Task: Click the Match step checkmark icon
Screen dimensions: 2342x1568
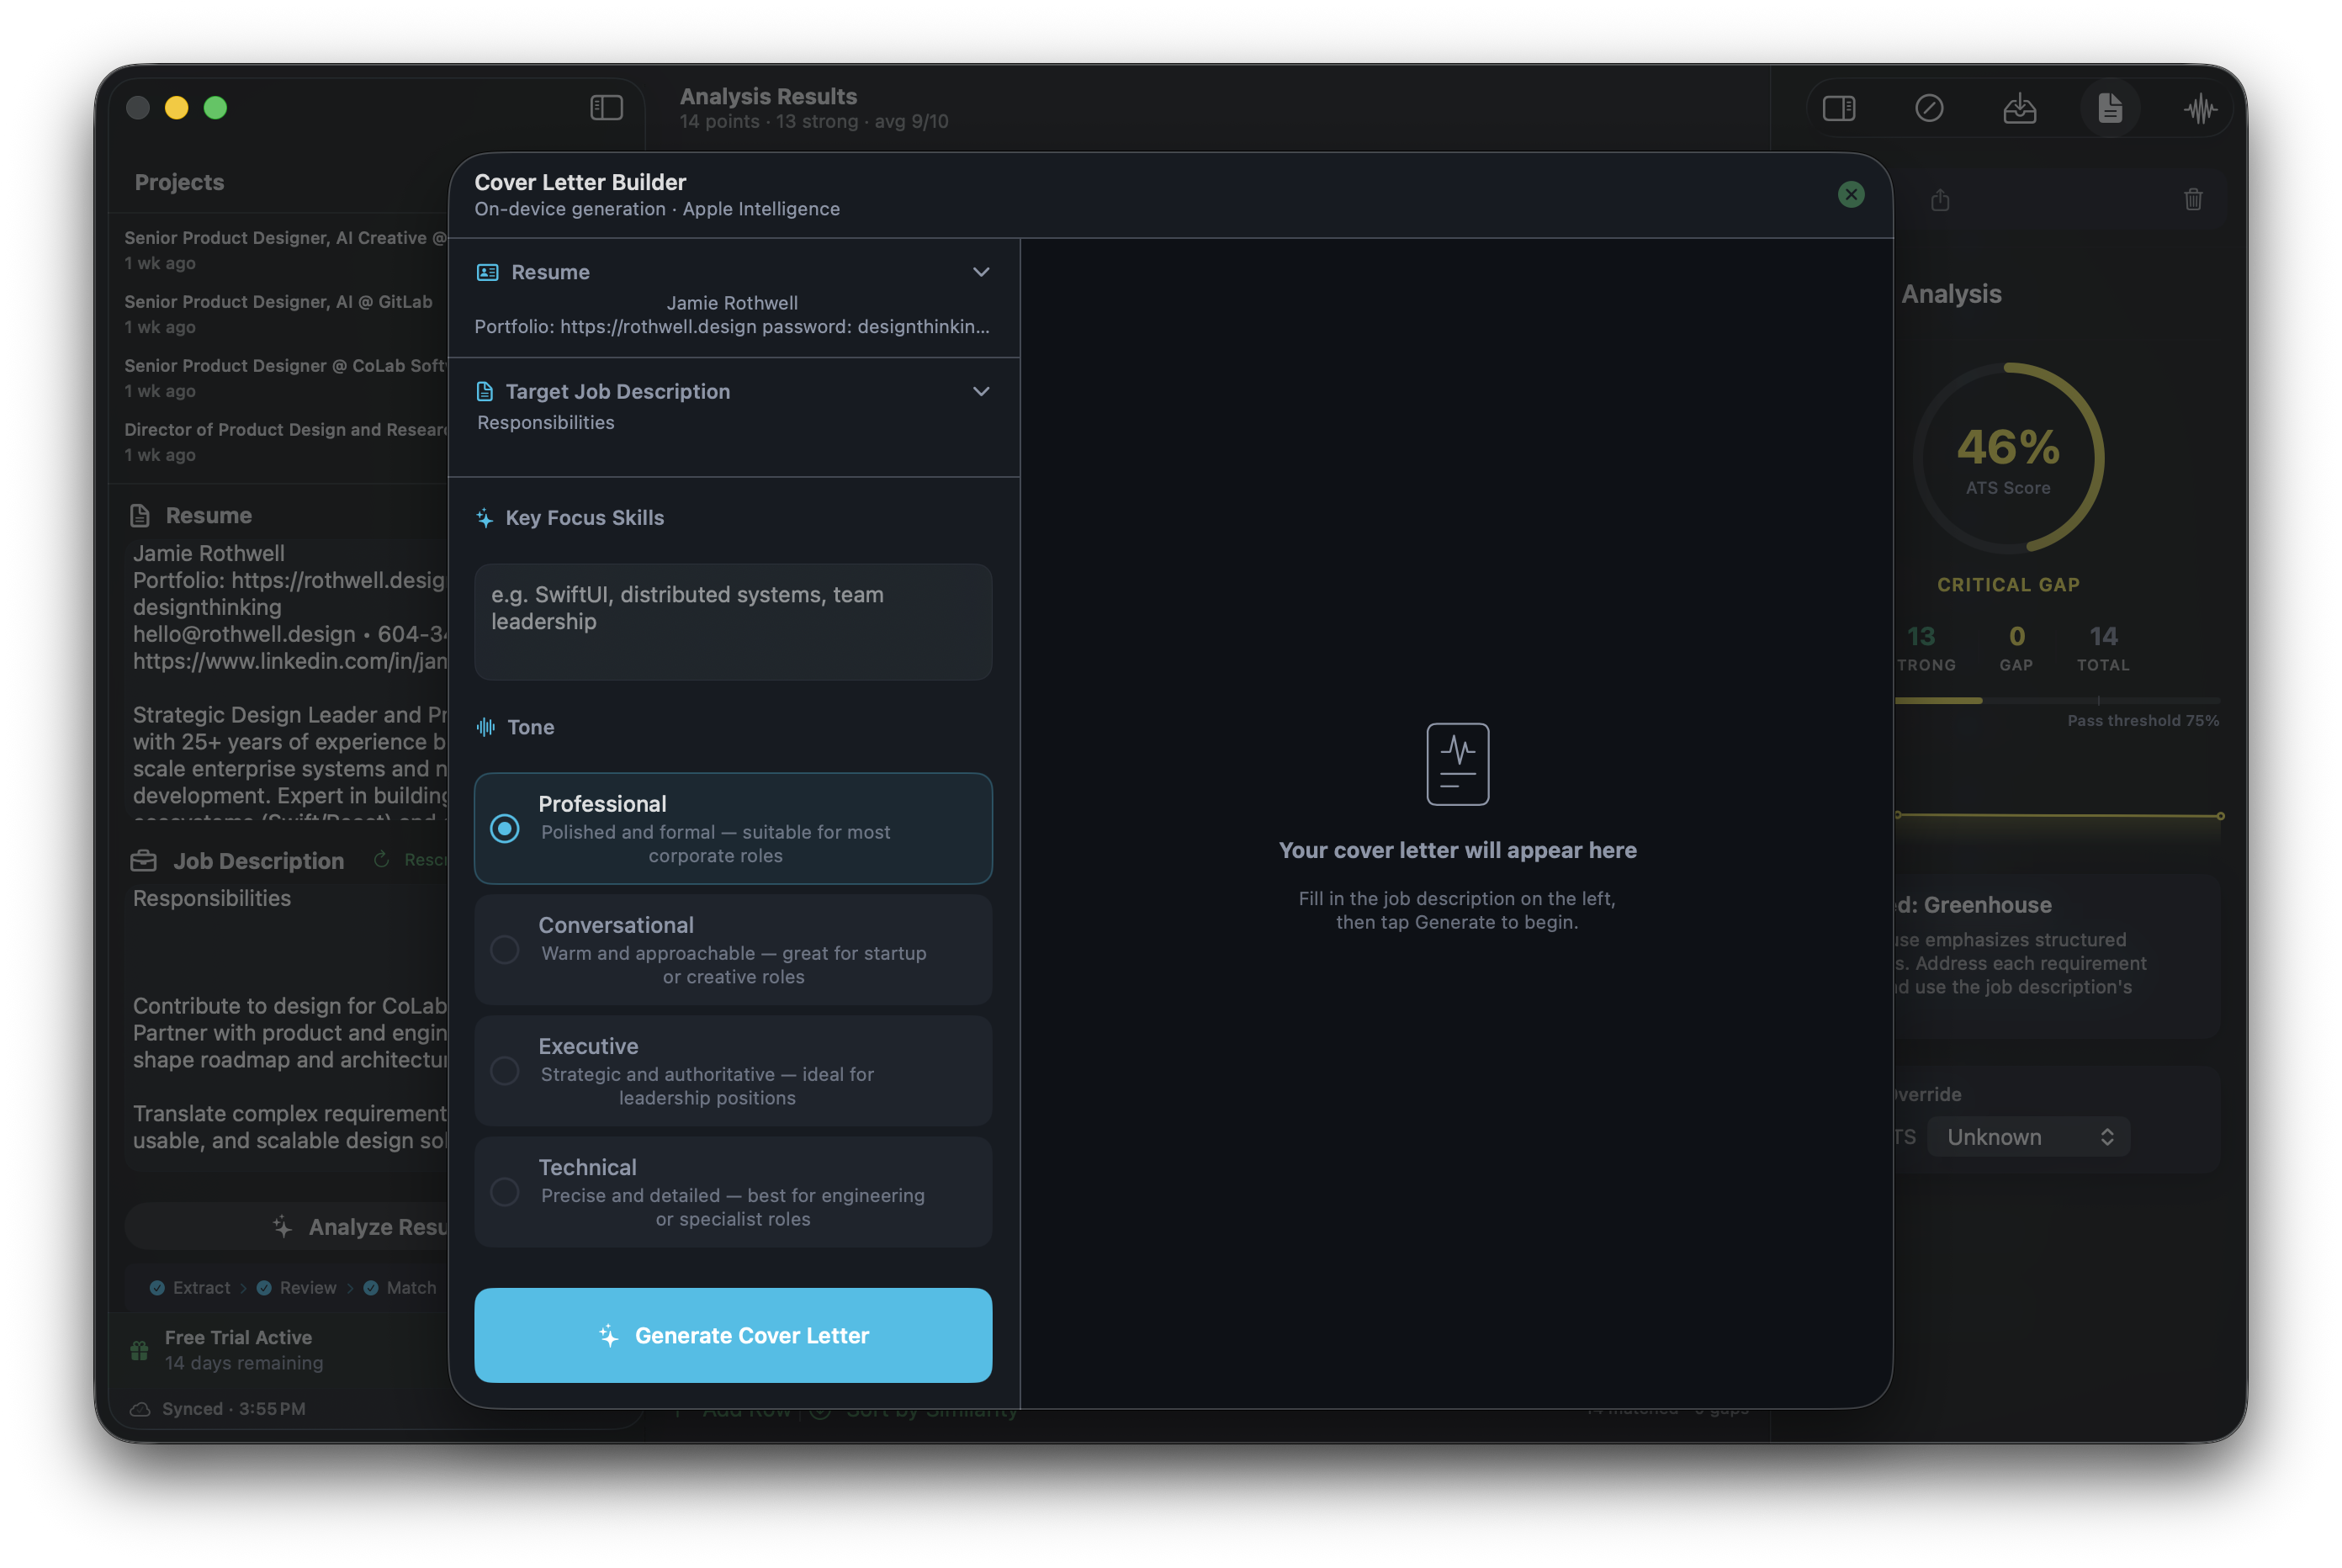Action: pyautogui.click(x=371, y=1288)
